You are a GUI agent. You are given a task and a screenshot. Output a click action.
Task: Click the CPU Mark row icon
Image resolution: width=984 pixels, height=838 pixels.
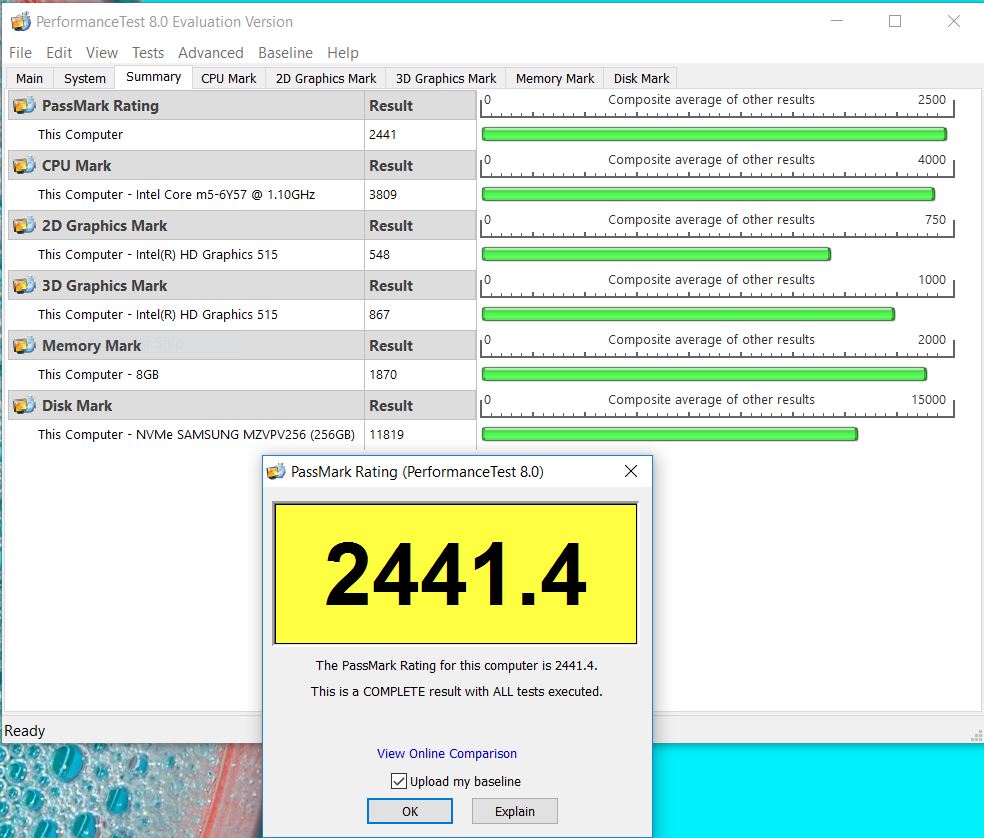coord(24,166)
